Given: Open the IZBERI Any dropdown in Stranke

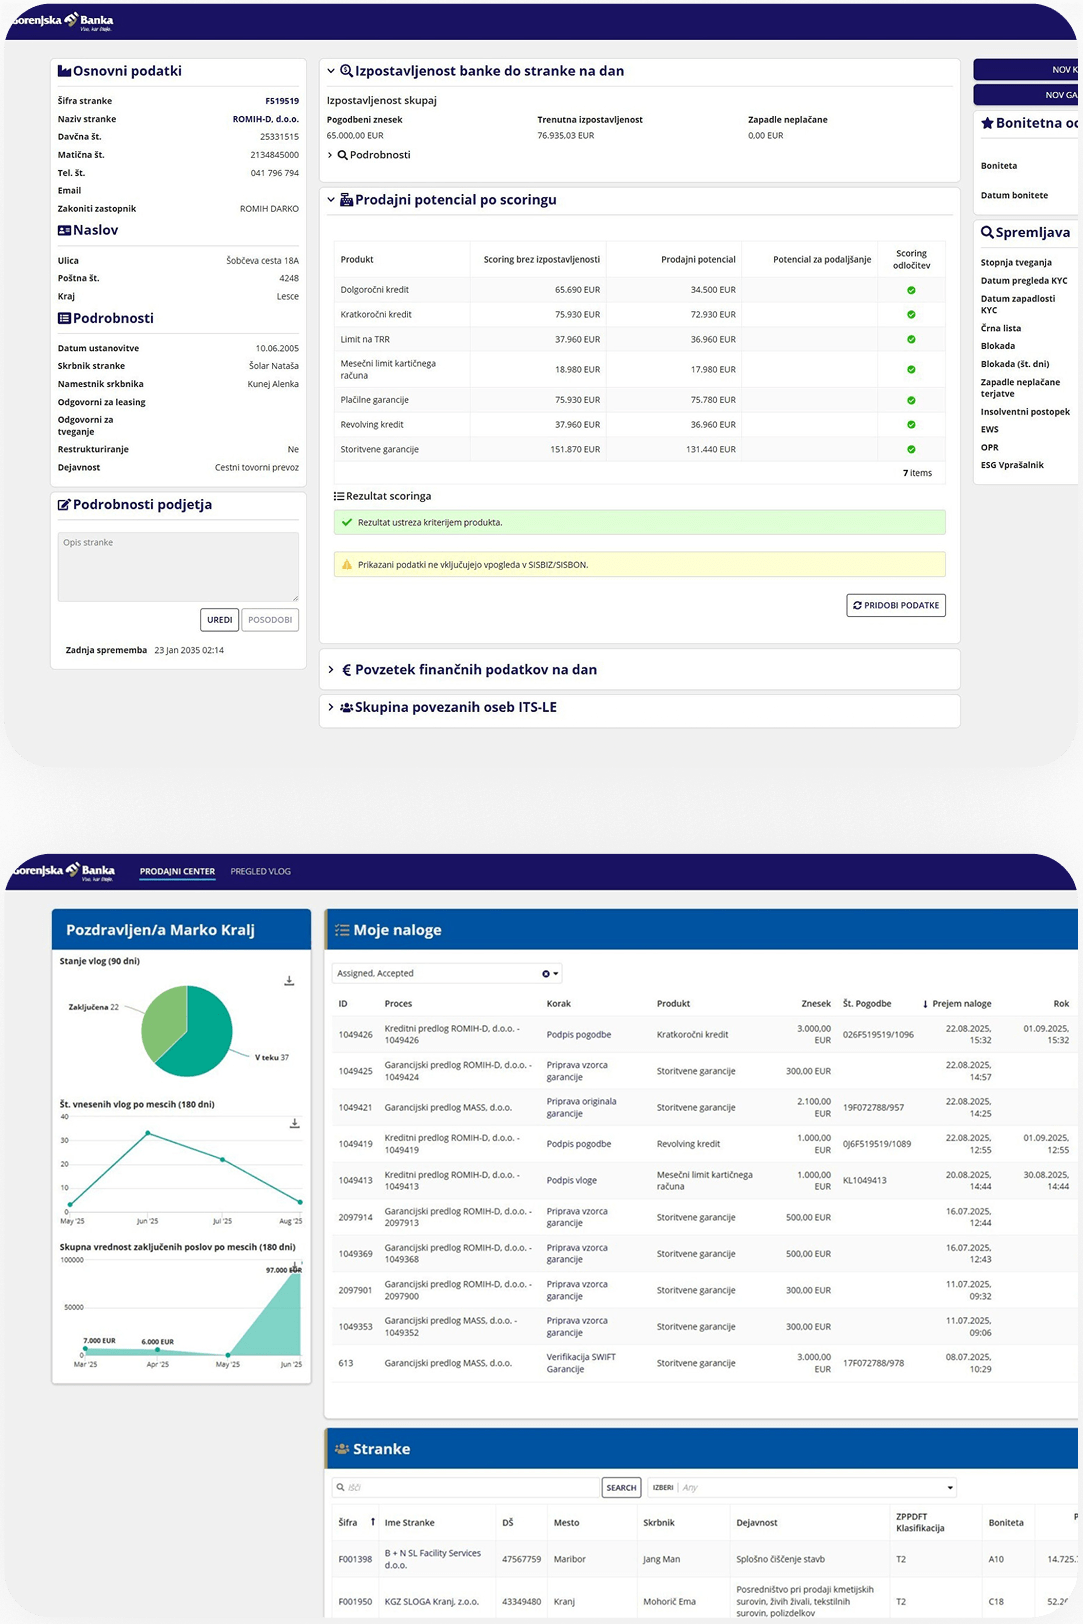Looking at the screenshot, I should tap(949, 1488).
